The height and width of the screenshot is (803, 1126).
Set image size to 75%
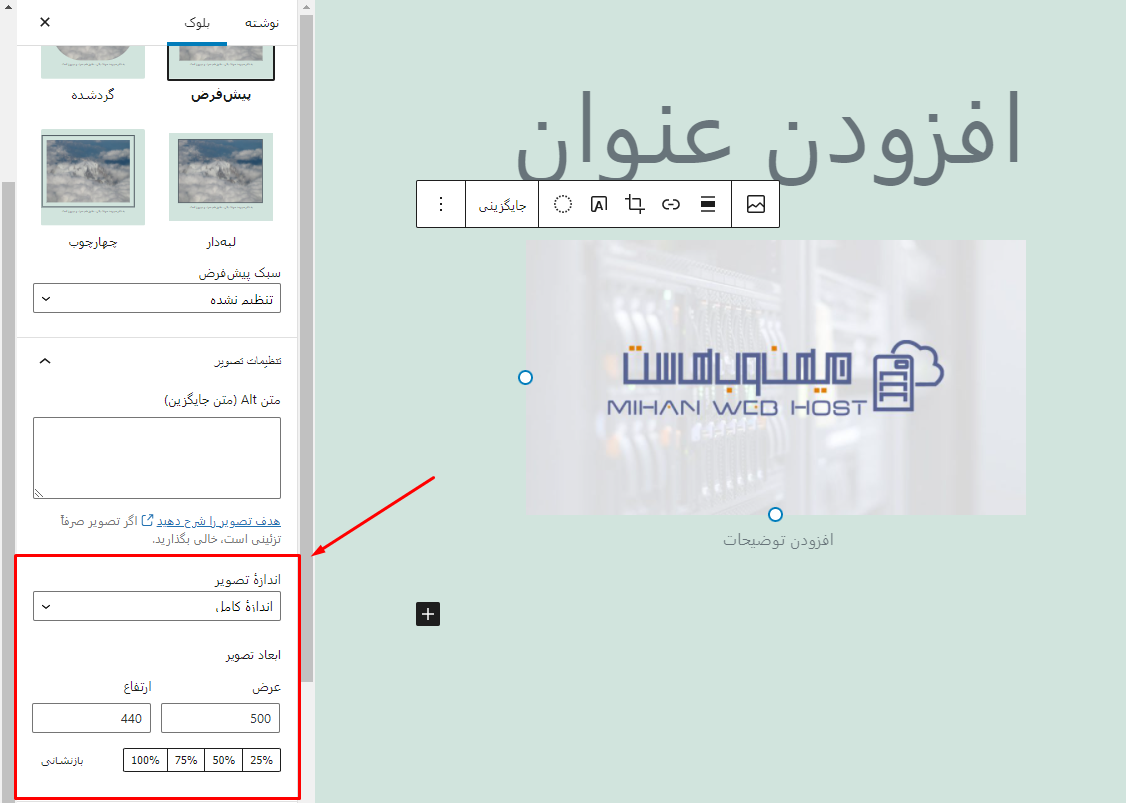point(186,760)
